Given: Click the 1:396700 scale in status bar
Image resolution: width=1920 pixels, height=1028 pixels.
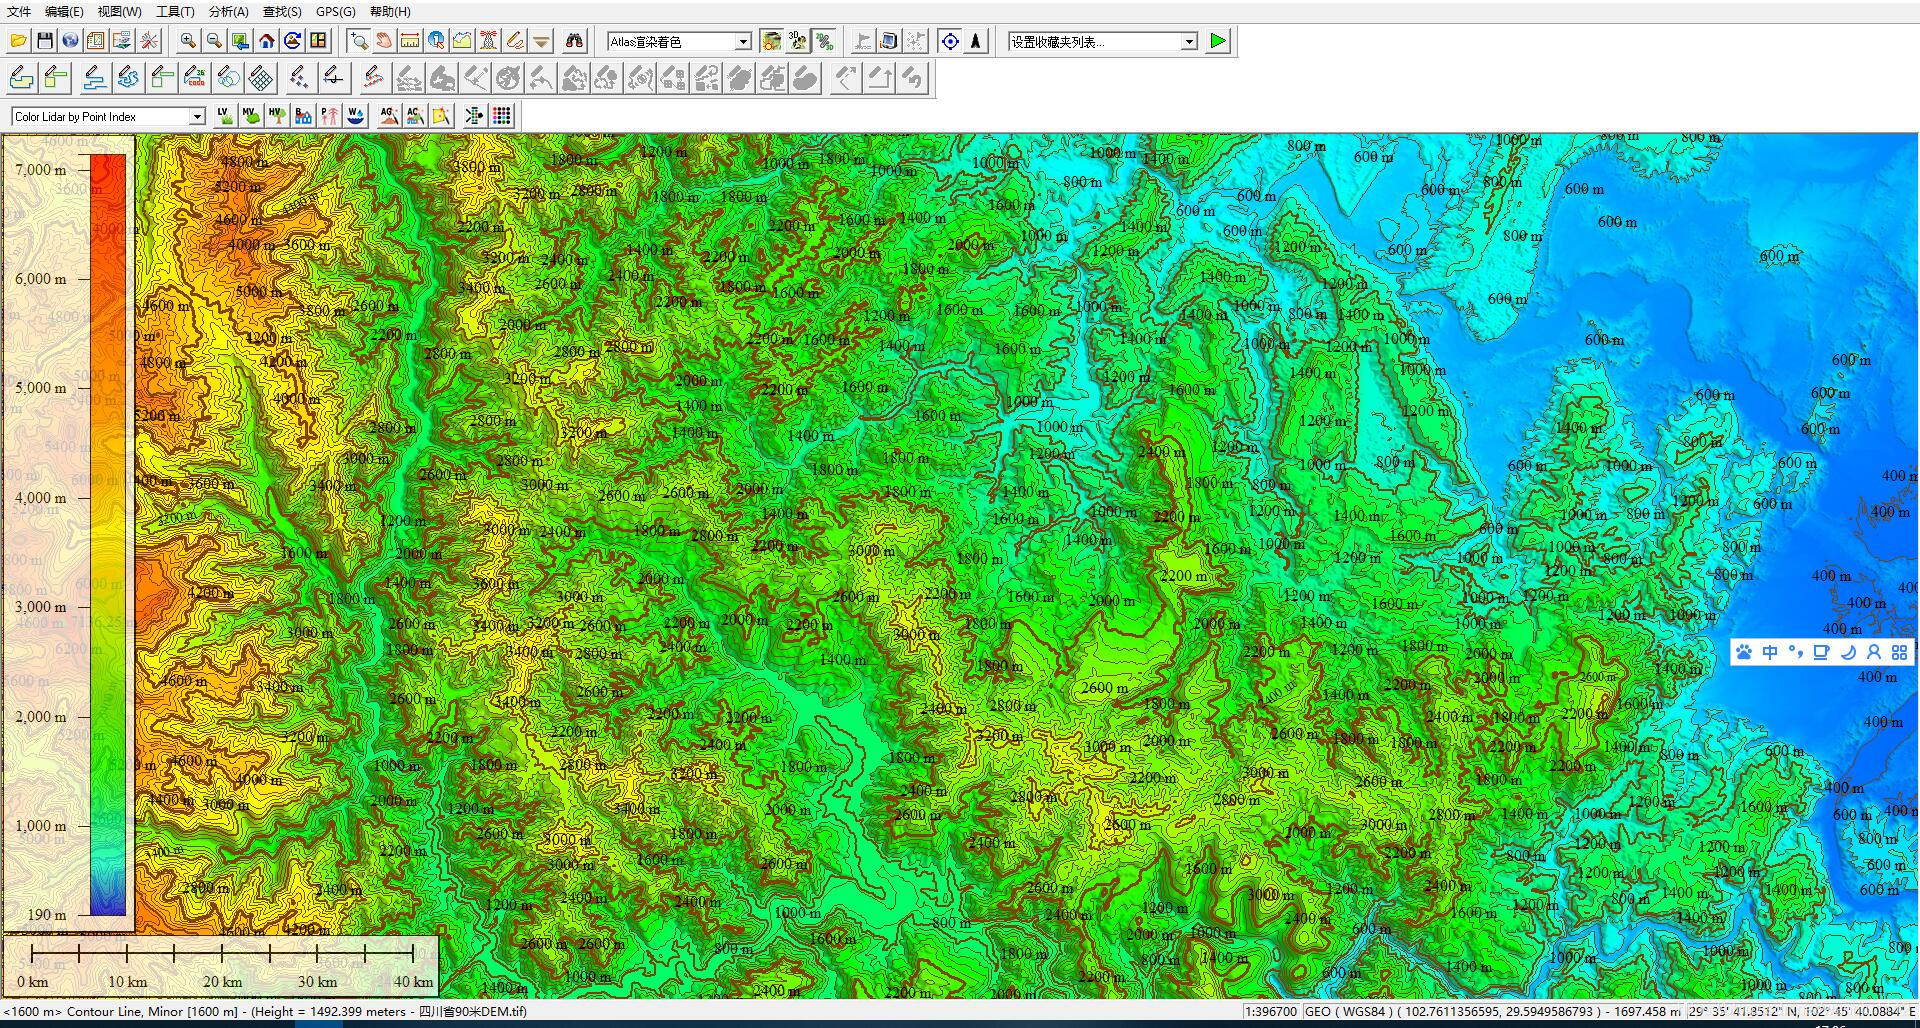Looking at the screenshot, I should tap(1271, 1011).
